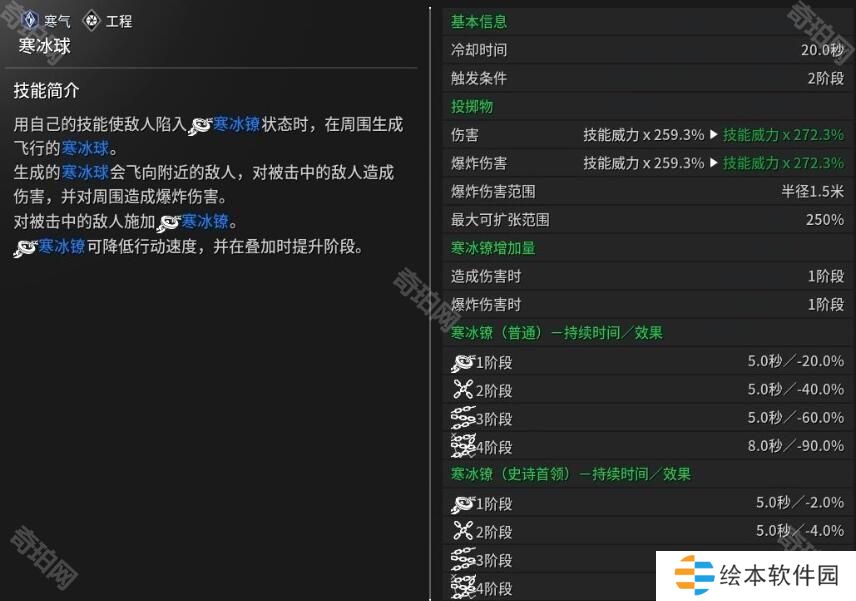Click the 寒冰球 skill title
The height and width of the screenshot is (601, 856).
tap(45, 46)
